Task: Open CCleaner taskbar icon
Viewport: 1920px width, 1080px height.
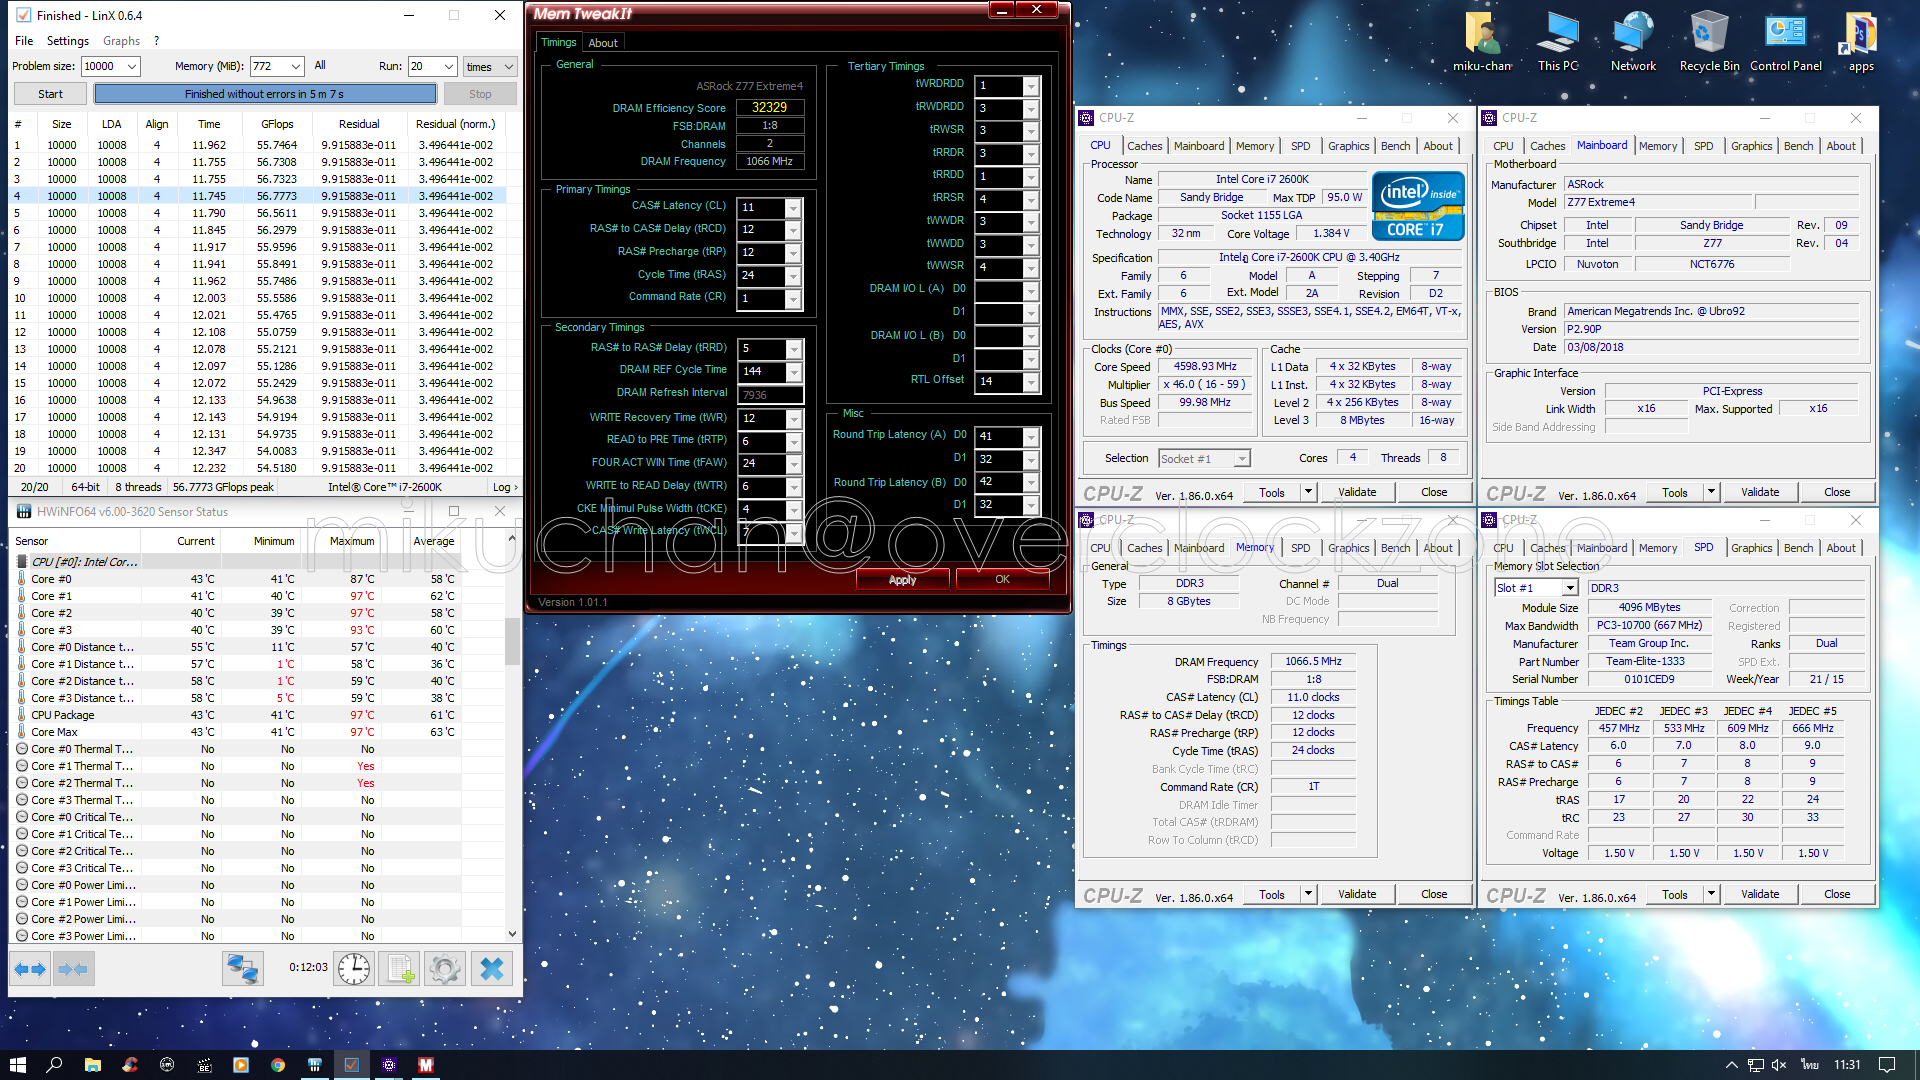Action: click(129, 1065)
